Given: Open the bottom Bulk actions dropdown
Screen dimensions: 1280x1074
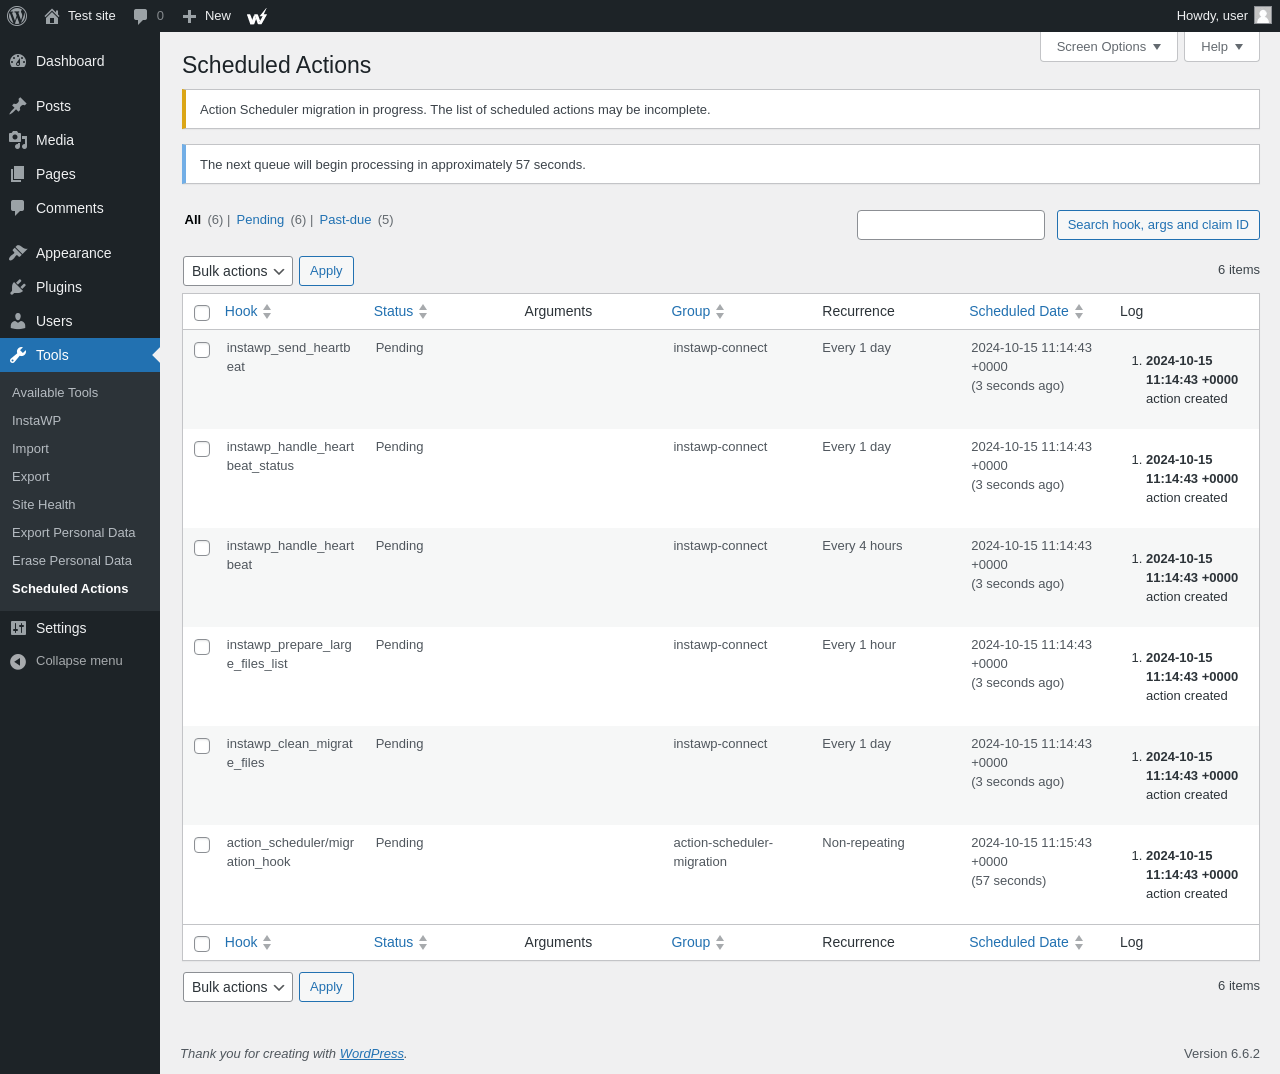Looking at the screenshot, I should coord(238,987).
